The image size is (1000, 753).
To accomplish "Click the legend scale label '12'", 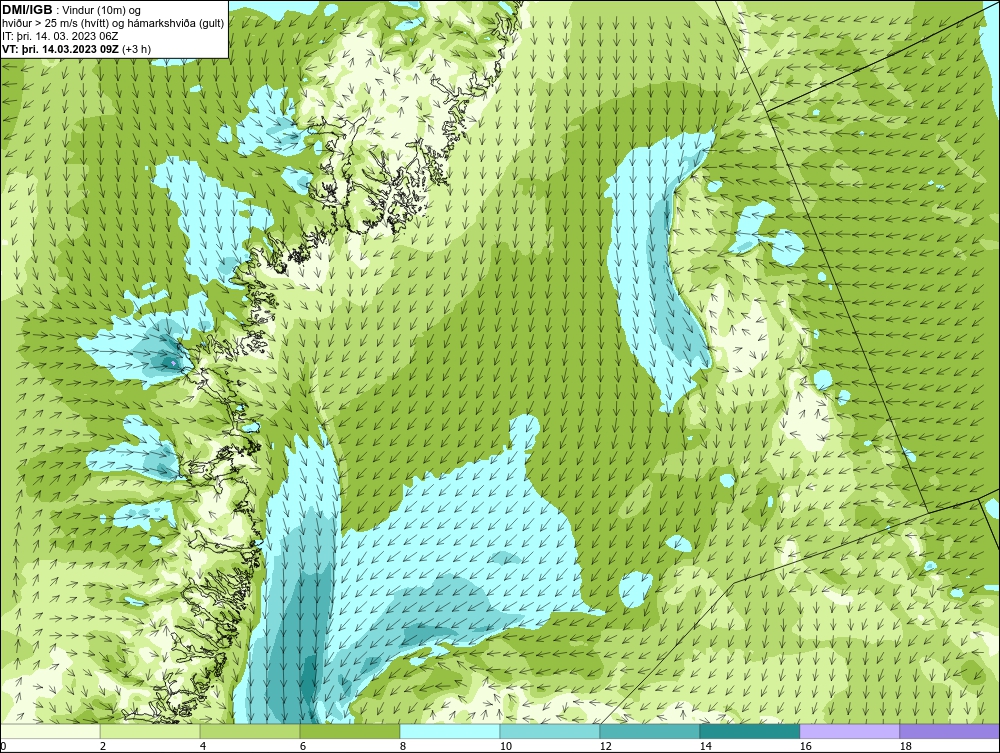I will (605, 746).
